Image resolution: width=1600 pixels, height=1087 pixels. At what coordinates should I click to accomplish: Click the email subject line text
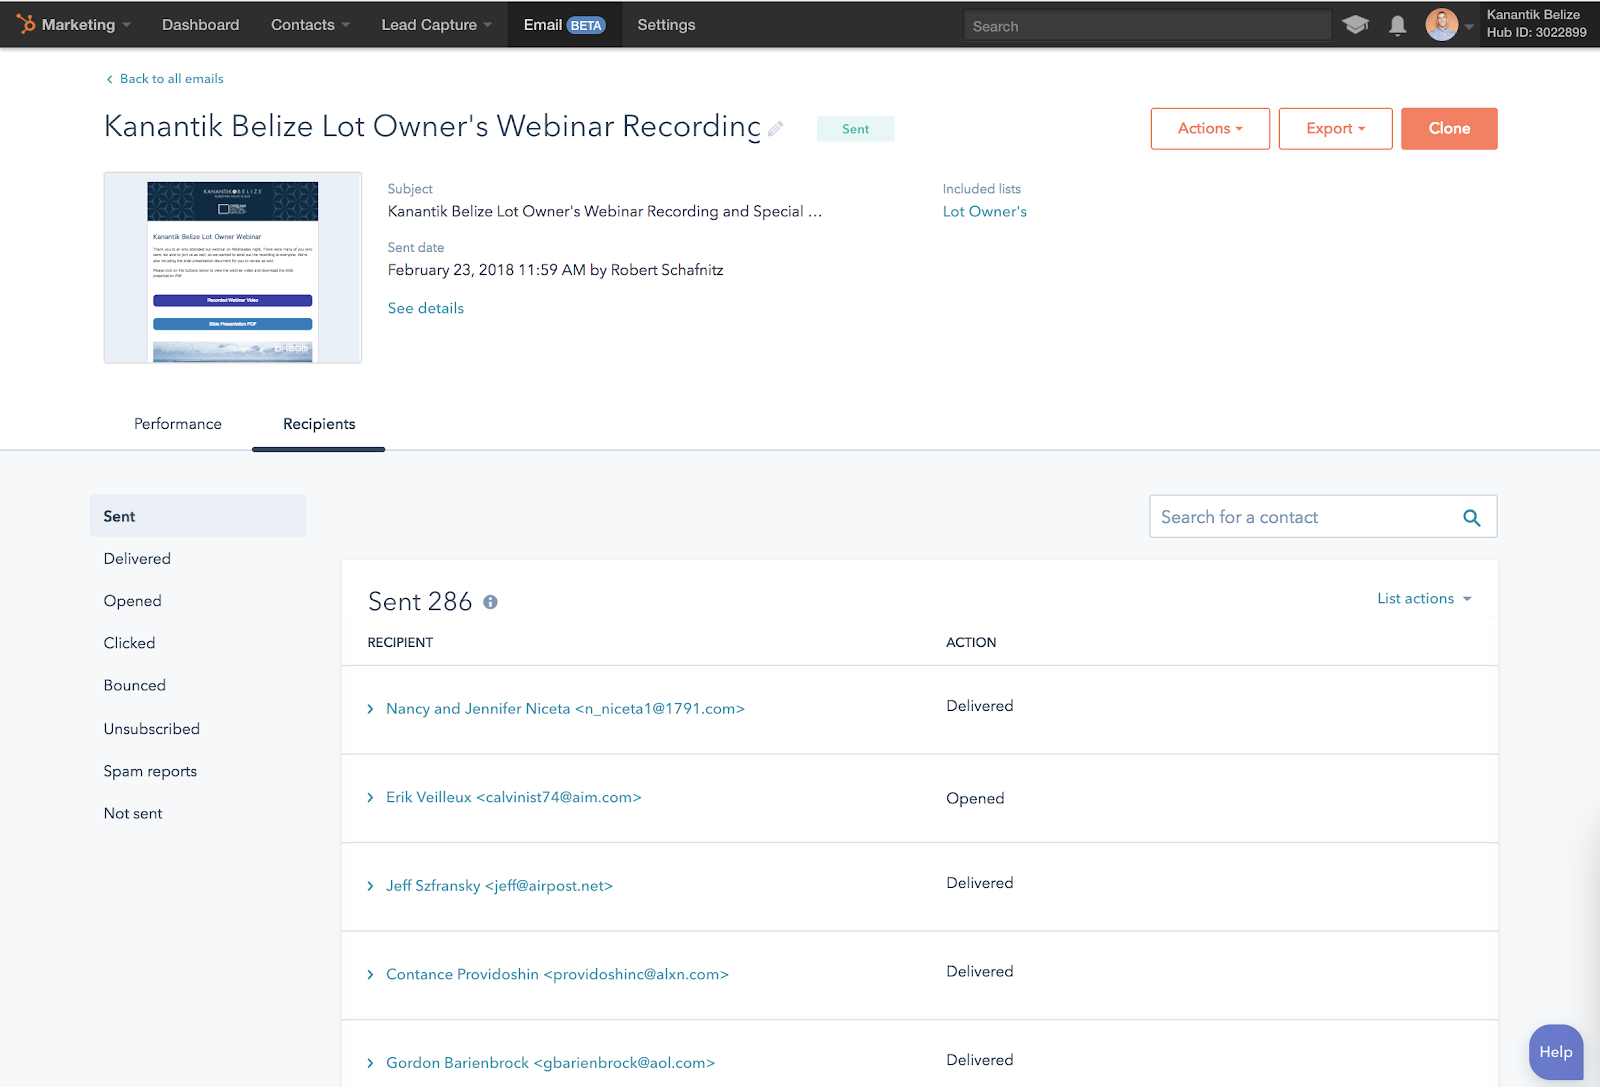pos(605,212)
